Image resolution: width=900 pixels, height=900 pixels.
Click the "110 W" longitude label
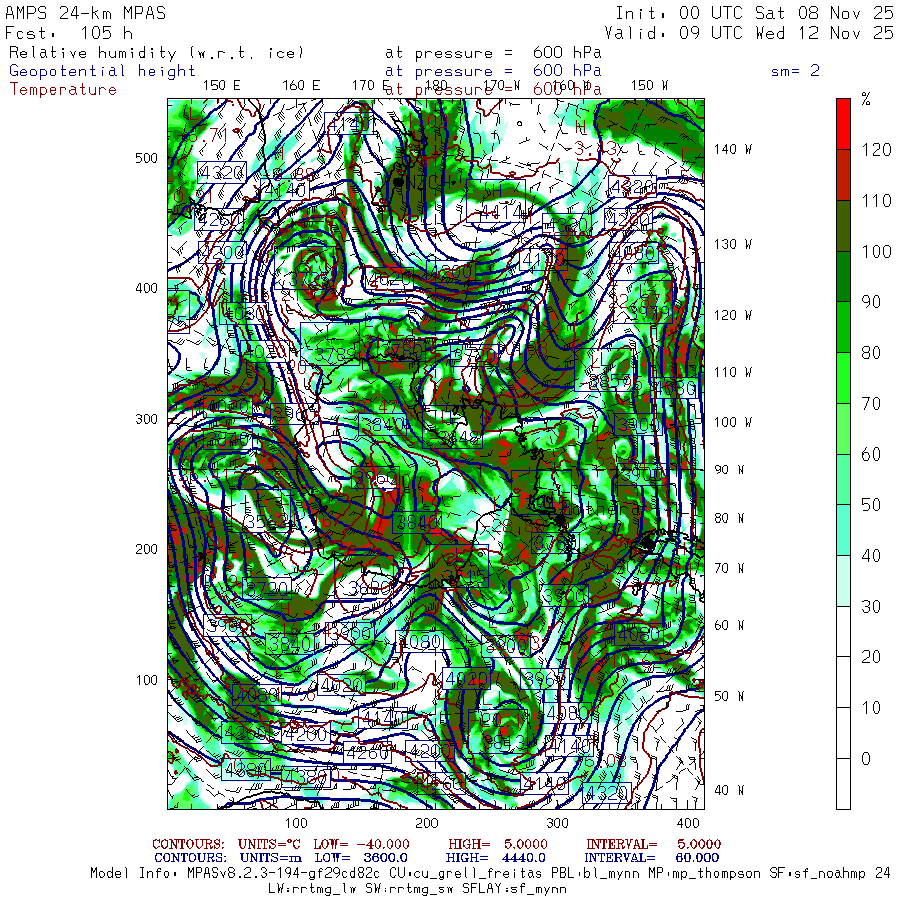tap(732, 372)
